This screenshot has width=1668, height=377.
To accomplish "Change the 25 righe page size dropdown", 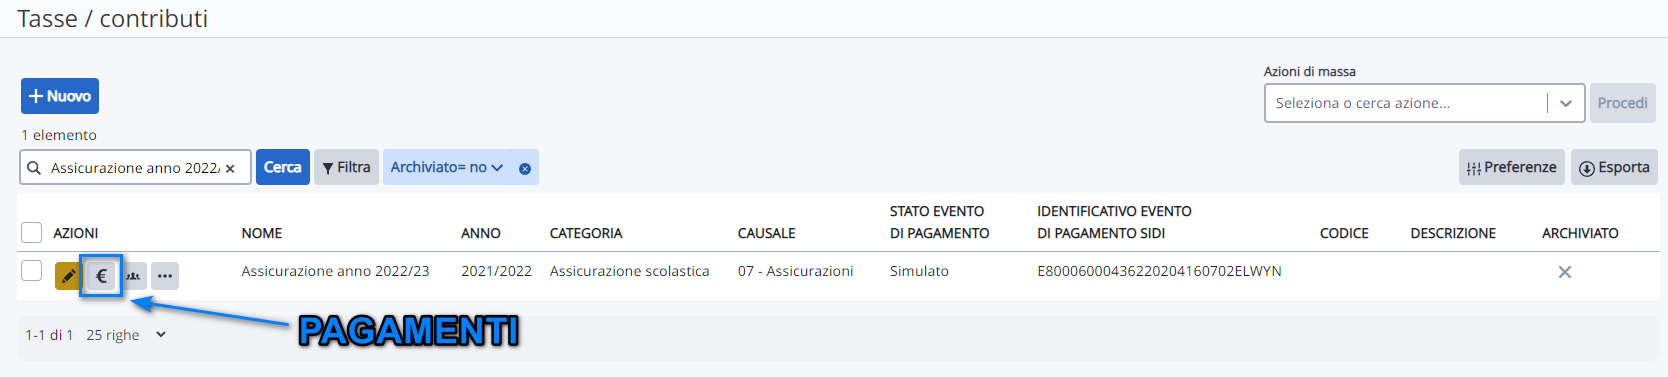I will [126, 335].
